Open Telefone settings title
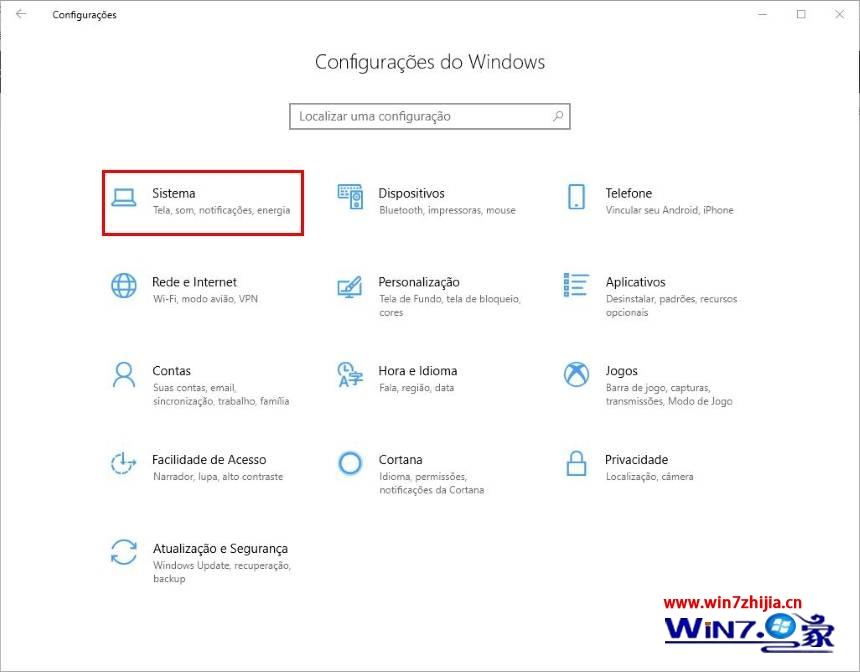 [629, 193]
